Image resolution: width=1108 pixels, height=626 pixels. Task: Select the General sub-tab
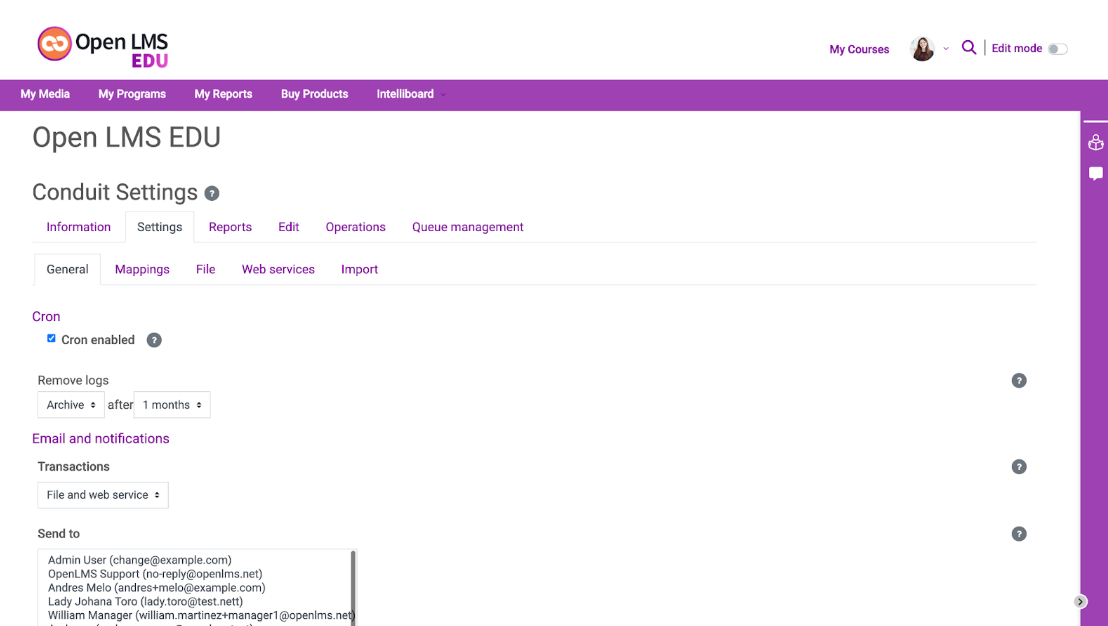tap(68, 269)
